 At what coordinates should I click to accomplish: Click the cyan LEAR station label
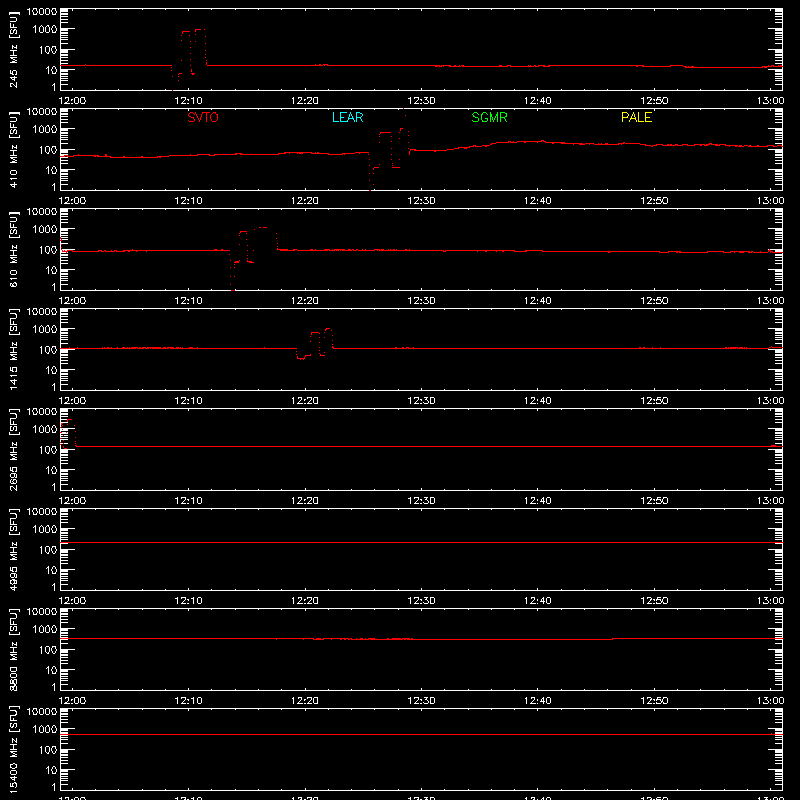[347, 117]
